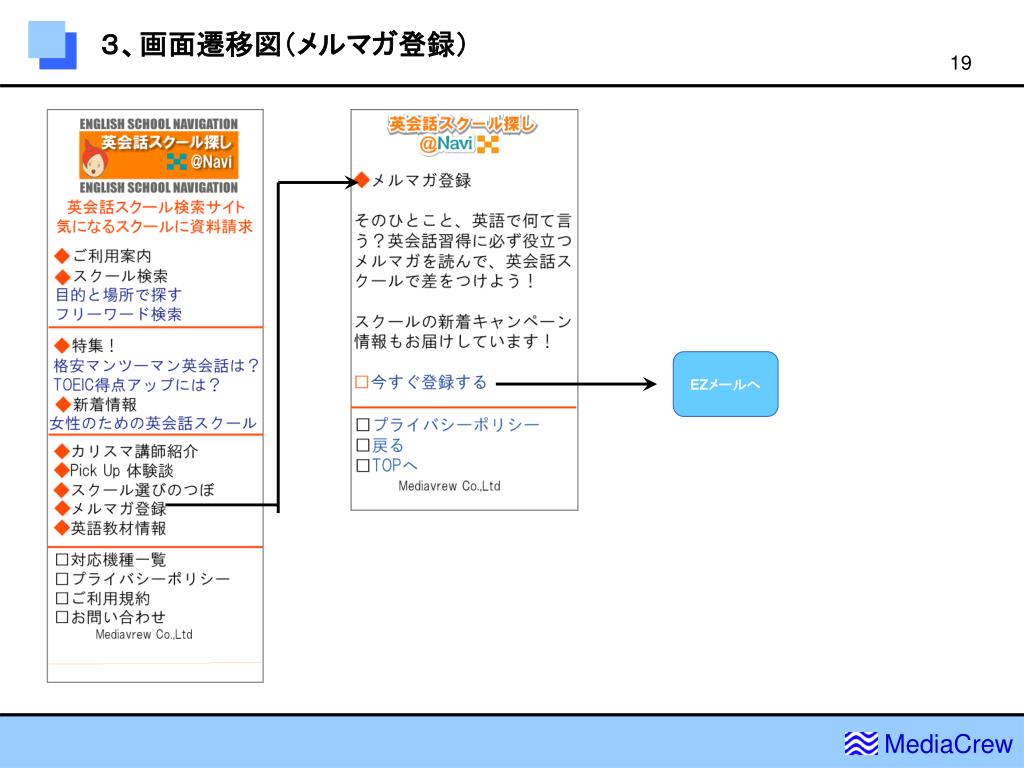Click Mediavrew Co.,Ltd on left screen
Image resolution: width=1024 pixels, height=768 pixels.
click(x=144, y=635)
